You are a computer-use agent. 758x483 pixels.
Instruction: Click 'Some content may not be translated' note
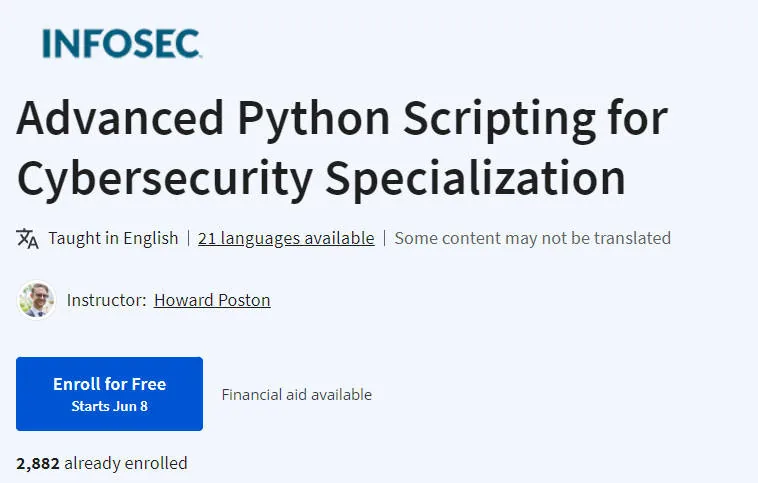(533, 238)
